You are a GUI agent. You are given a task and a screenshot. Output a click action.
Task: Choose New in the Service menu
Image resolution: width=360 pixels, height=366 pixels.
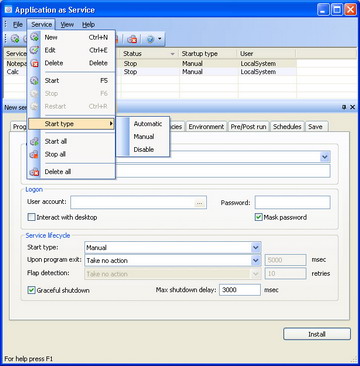(x=71, y=37)
